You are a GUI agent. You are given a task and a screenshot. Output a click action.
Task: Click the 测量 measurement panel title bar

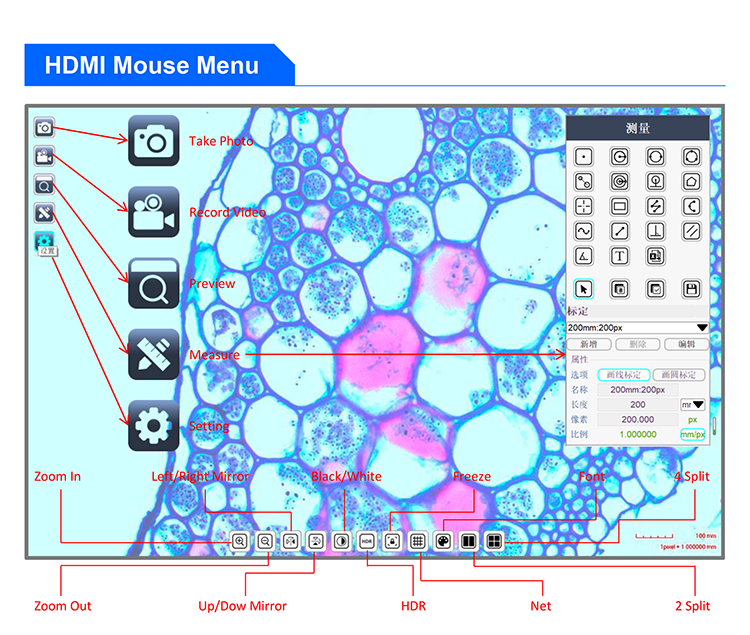(638, 128)
